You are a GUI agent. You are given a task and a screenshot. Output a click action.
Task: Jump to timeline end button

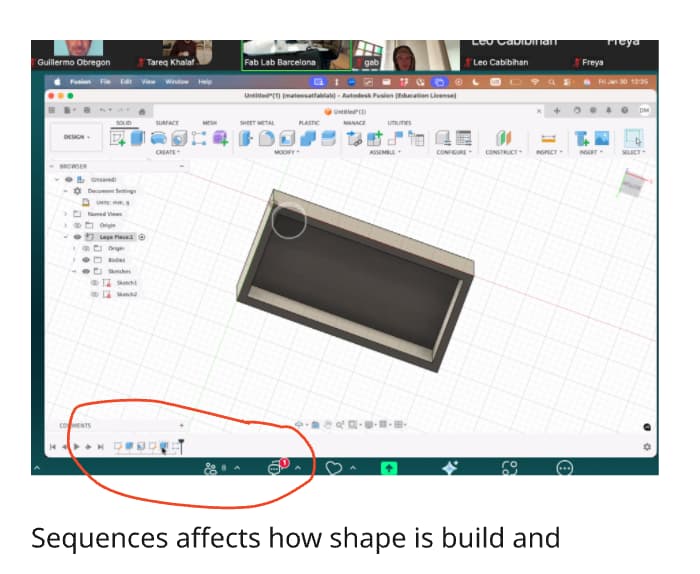[101, 447]
